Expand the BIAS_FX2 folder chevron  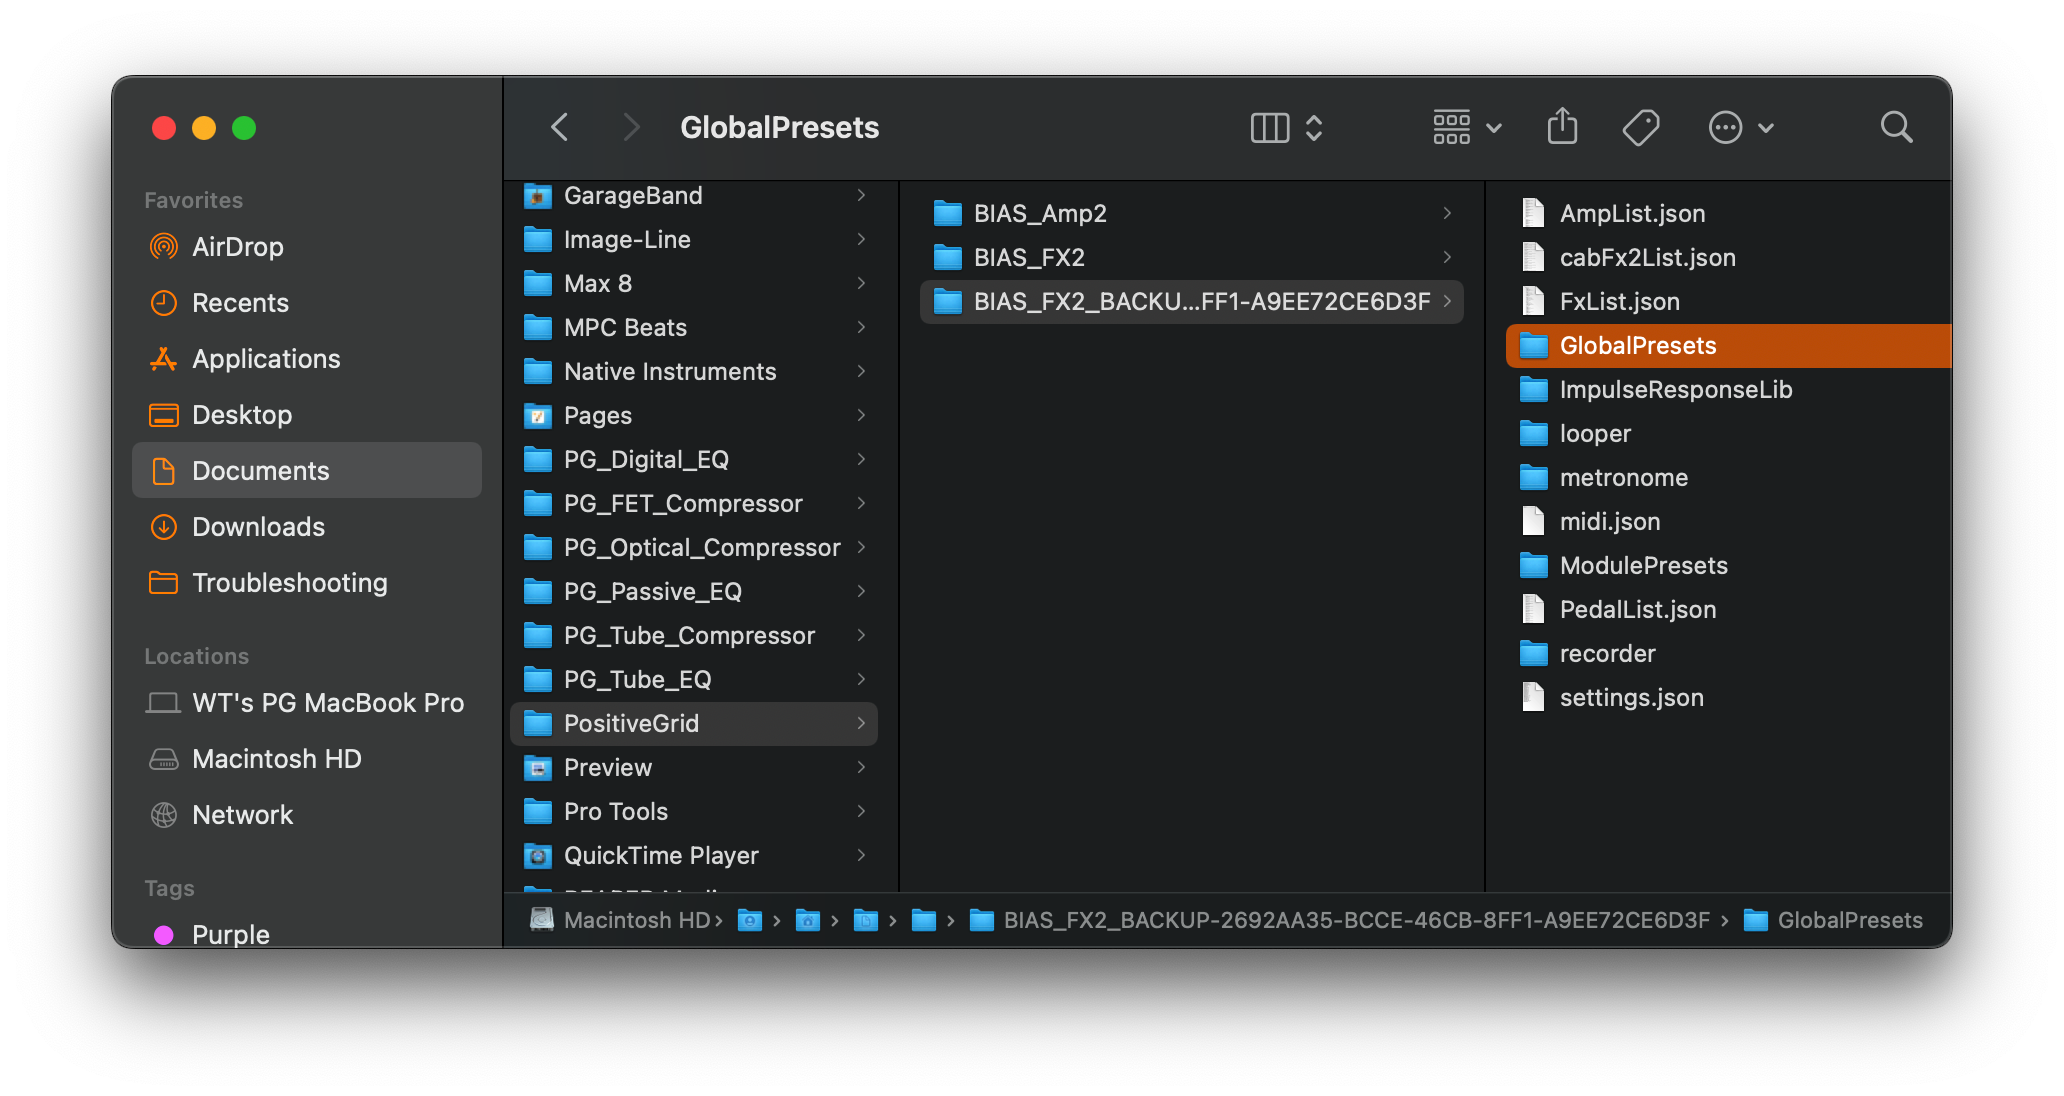(x=1447, y=257)
